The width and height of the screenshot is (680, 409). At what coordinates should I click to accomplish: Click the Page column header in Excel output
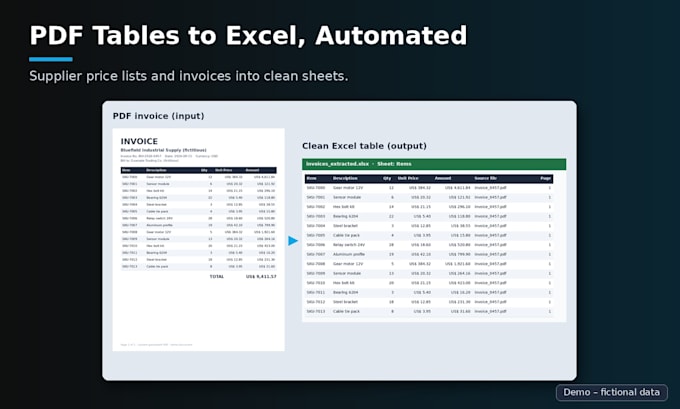click(546, 178)
